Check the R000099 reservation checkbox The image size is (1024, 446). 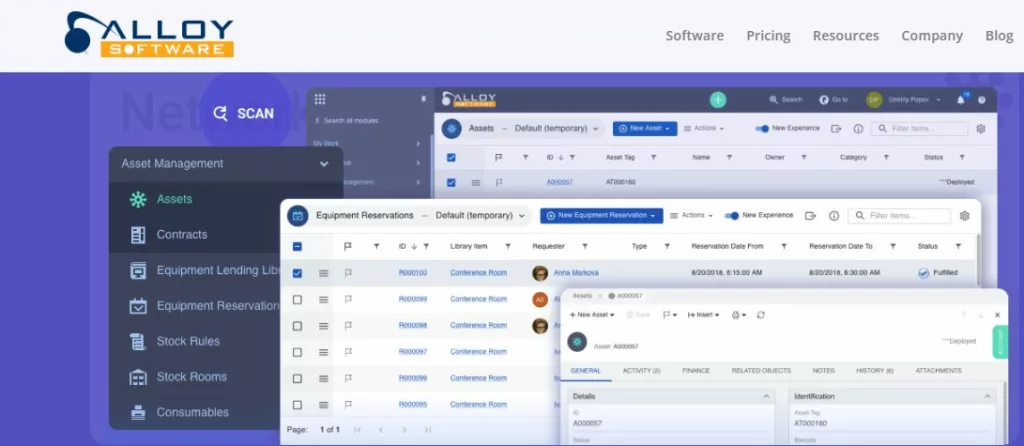297,299
